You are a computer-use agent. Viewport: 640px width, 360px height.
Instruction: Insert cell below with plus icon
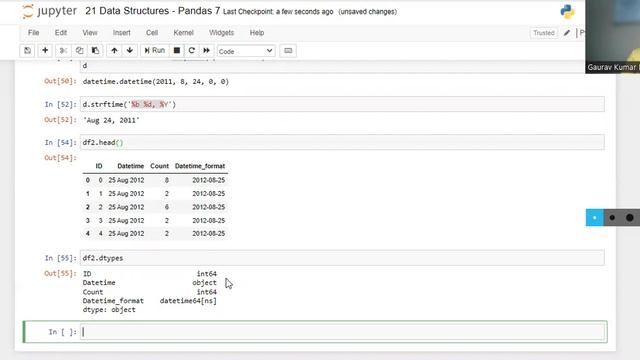(x=45, y=51)
